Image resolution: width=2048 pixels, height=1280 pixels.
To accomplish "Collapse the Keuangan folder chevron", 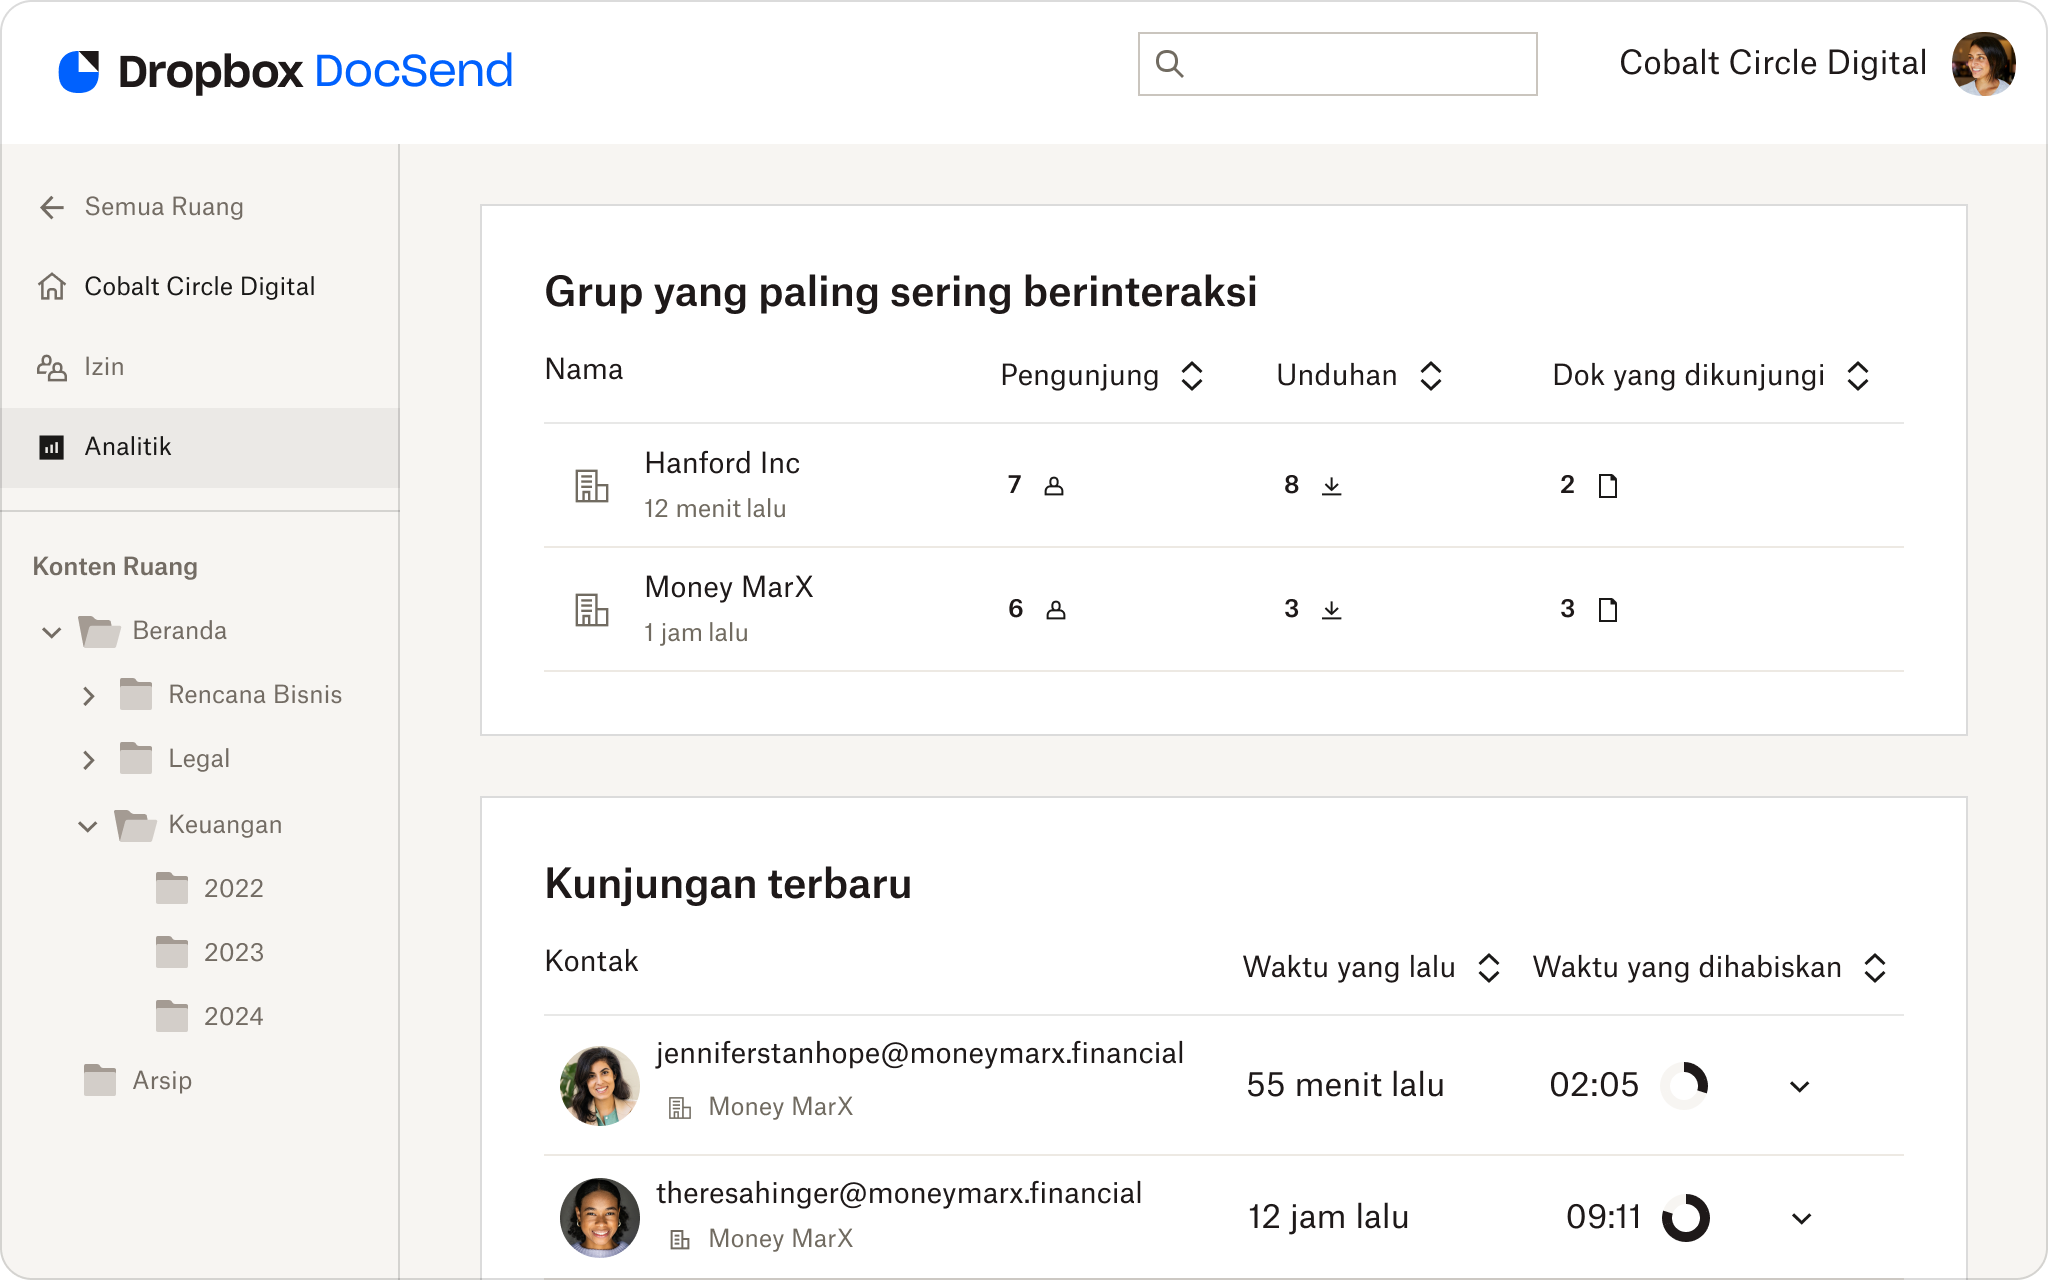I will click(88, 826).
